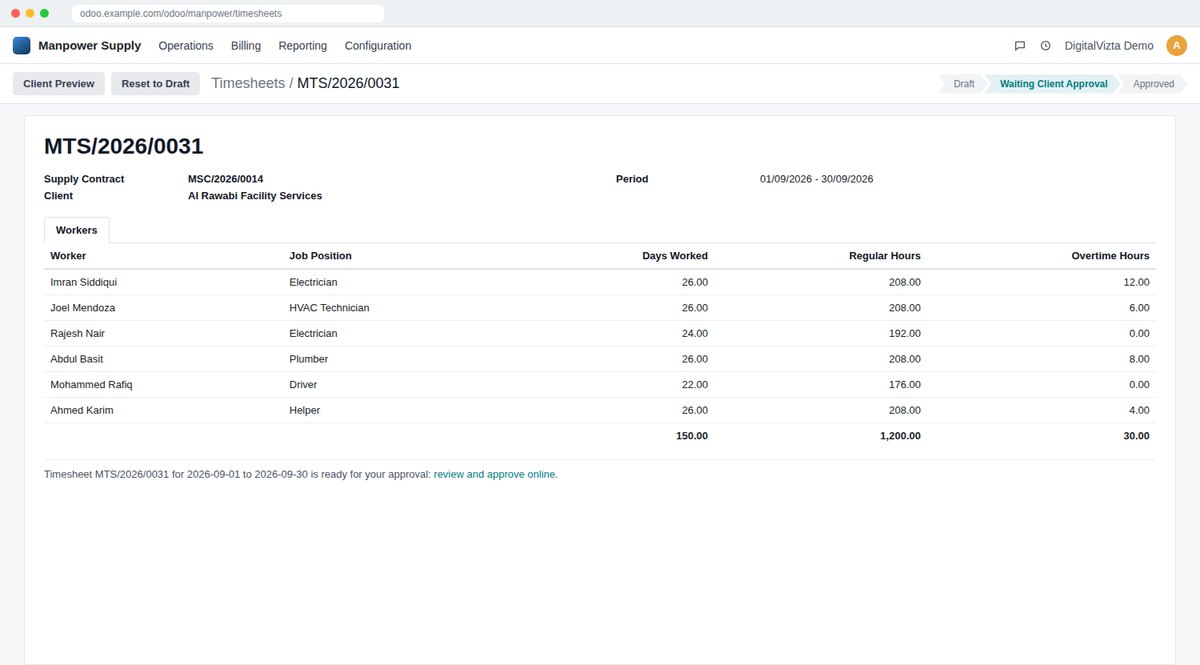Click the 150.00 days worked total

point(691,436)
